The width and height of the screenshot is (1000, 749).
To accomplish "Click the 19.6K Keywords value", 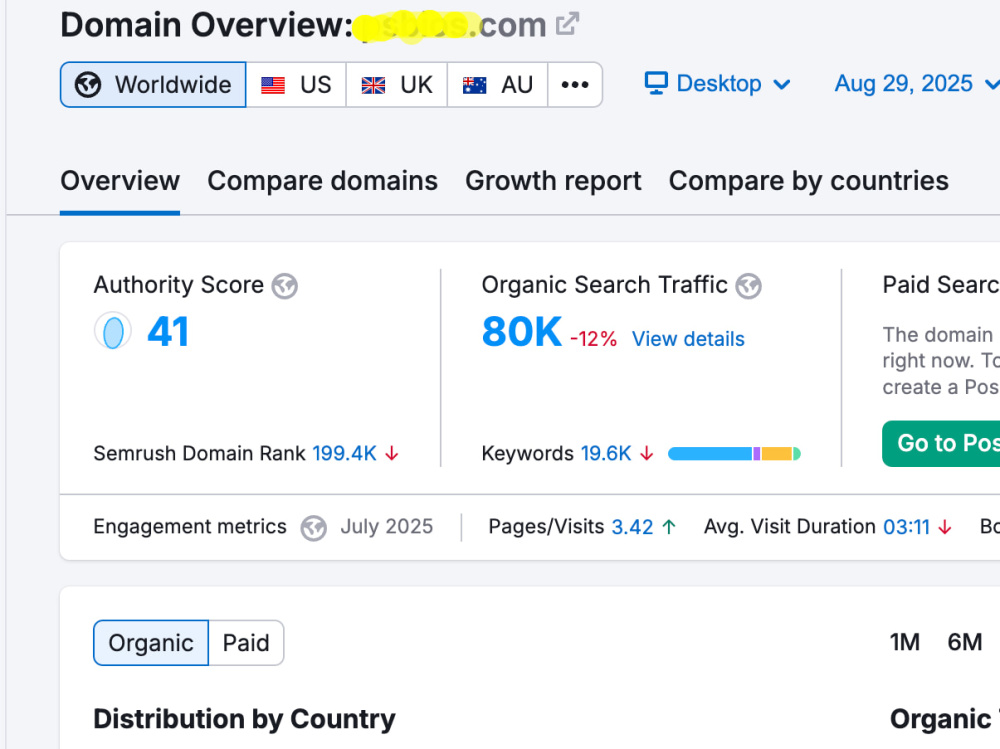I will pos(606,454).
